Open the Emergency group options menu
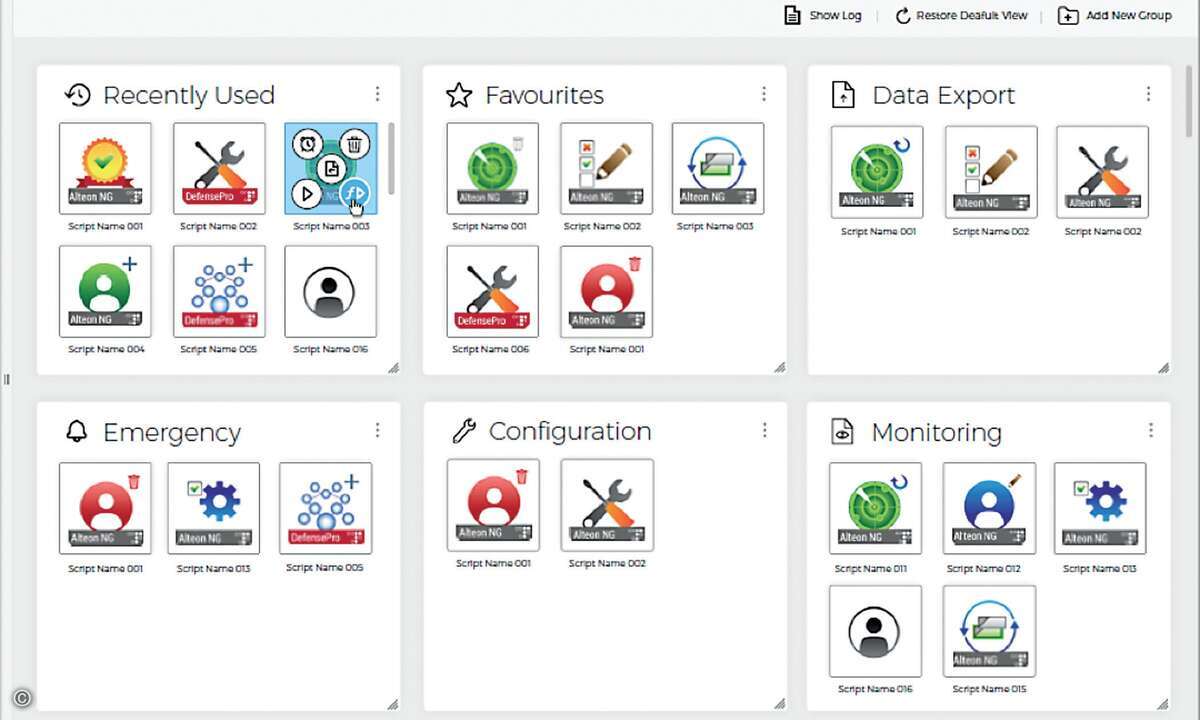 [377, 430]
